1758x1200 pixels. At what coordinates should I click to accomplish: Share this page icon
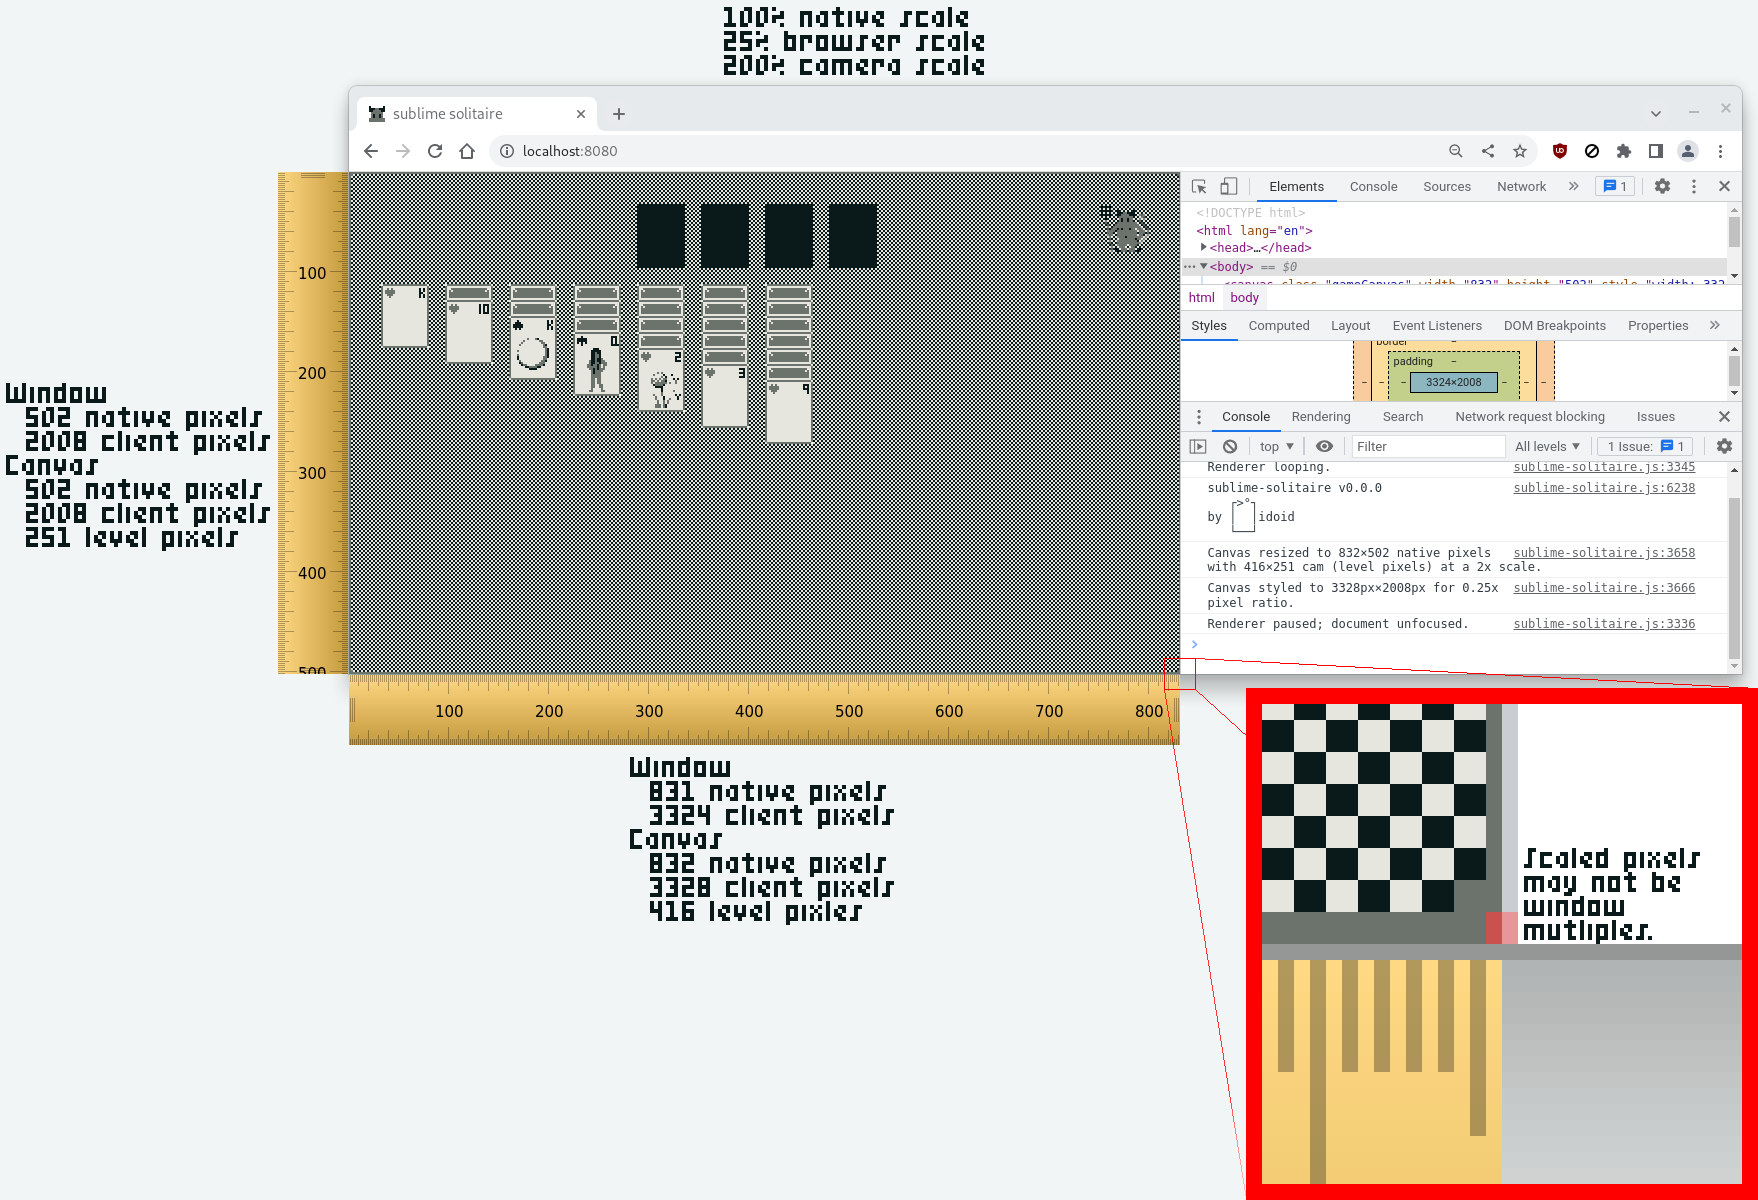(1488, 151)
